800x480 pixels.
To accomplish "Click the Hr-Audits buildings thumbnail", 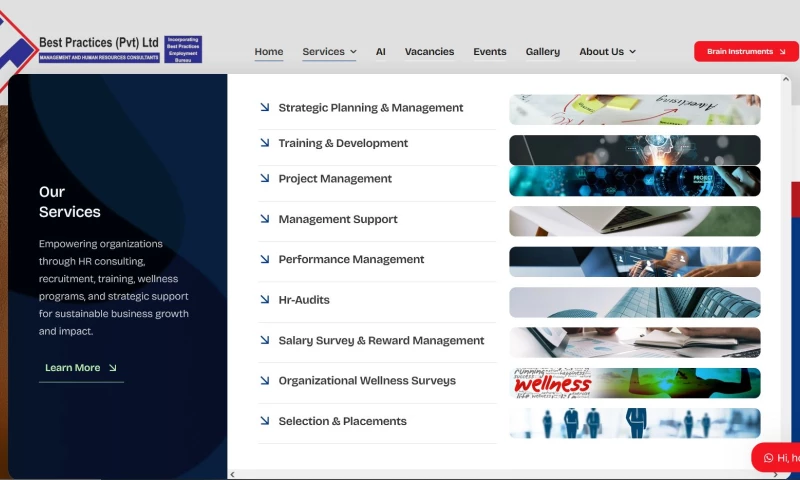I will [x=635, y=302].
